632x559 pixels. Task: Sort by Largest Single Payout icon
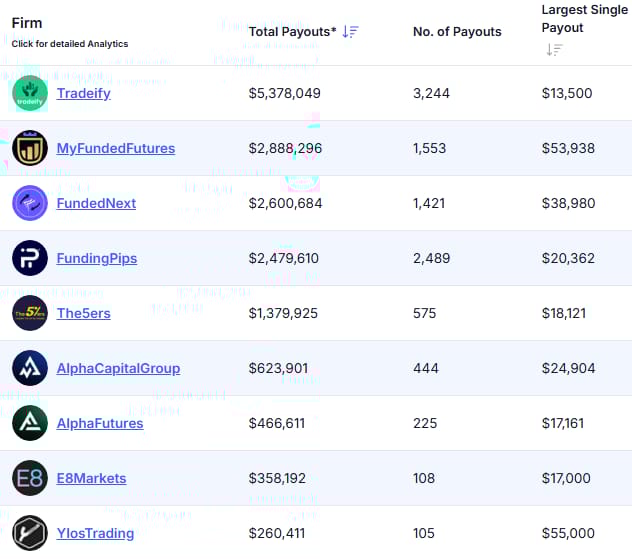(554, 49)
